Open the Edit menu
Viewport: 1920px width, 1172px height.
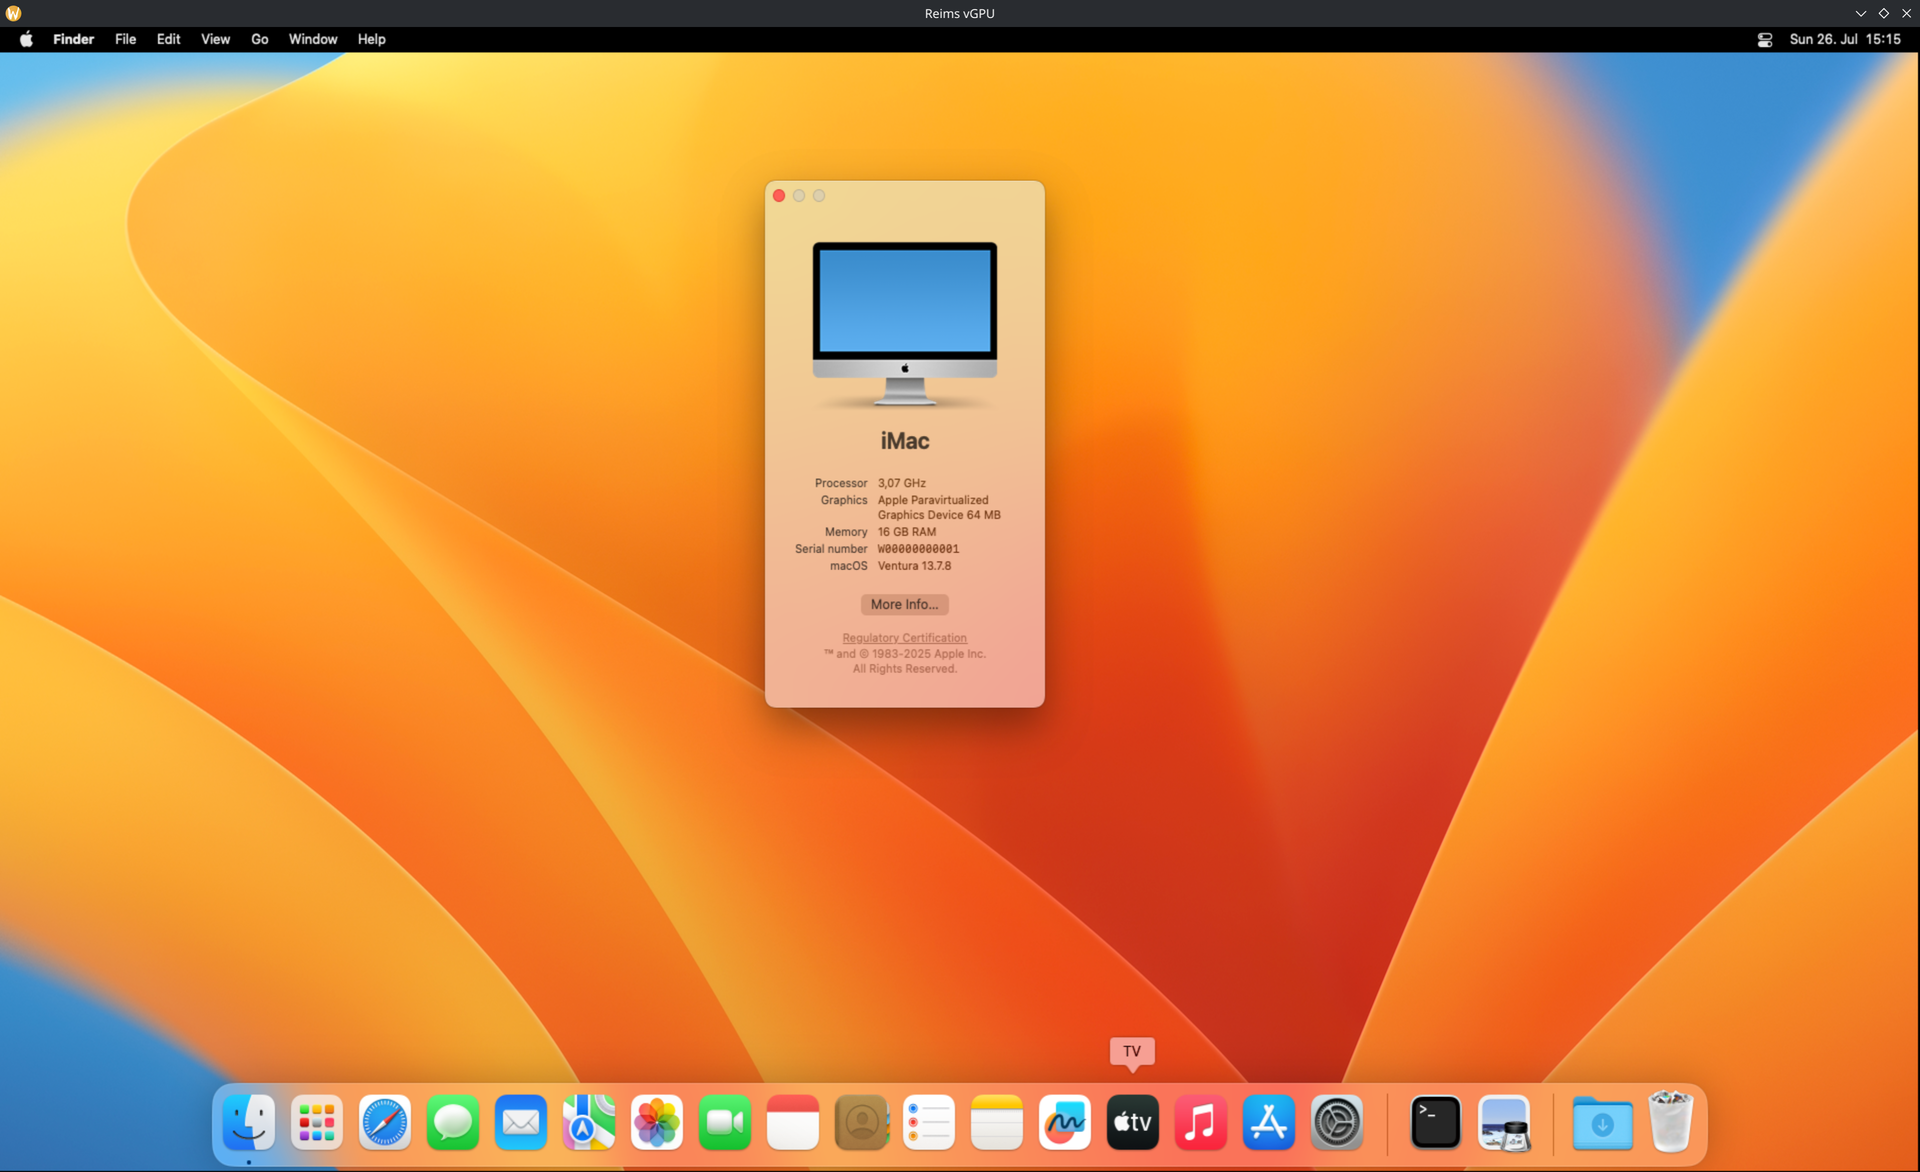pyautogui.click(x=168, y=39)
